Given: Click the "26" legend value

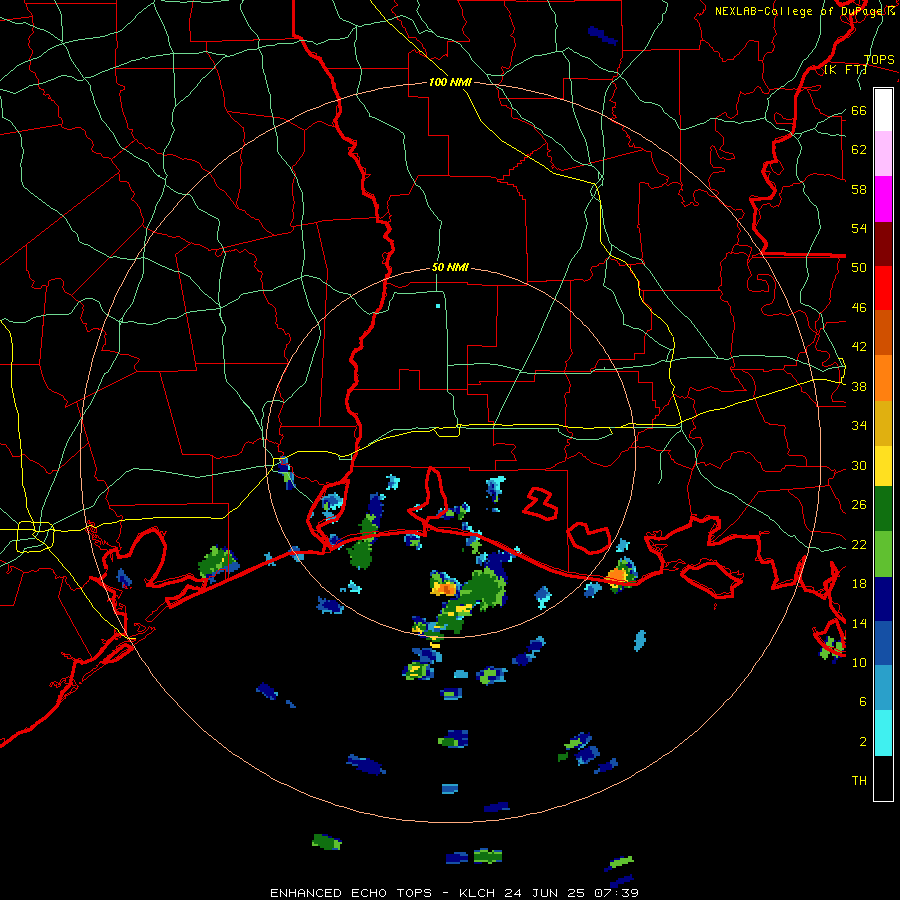Looking at the screenshot, I should tap(859, 505).
